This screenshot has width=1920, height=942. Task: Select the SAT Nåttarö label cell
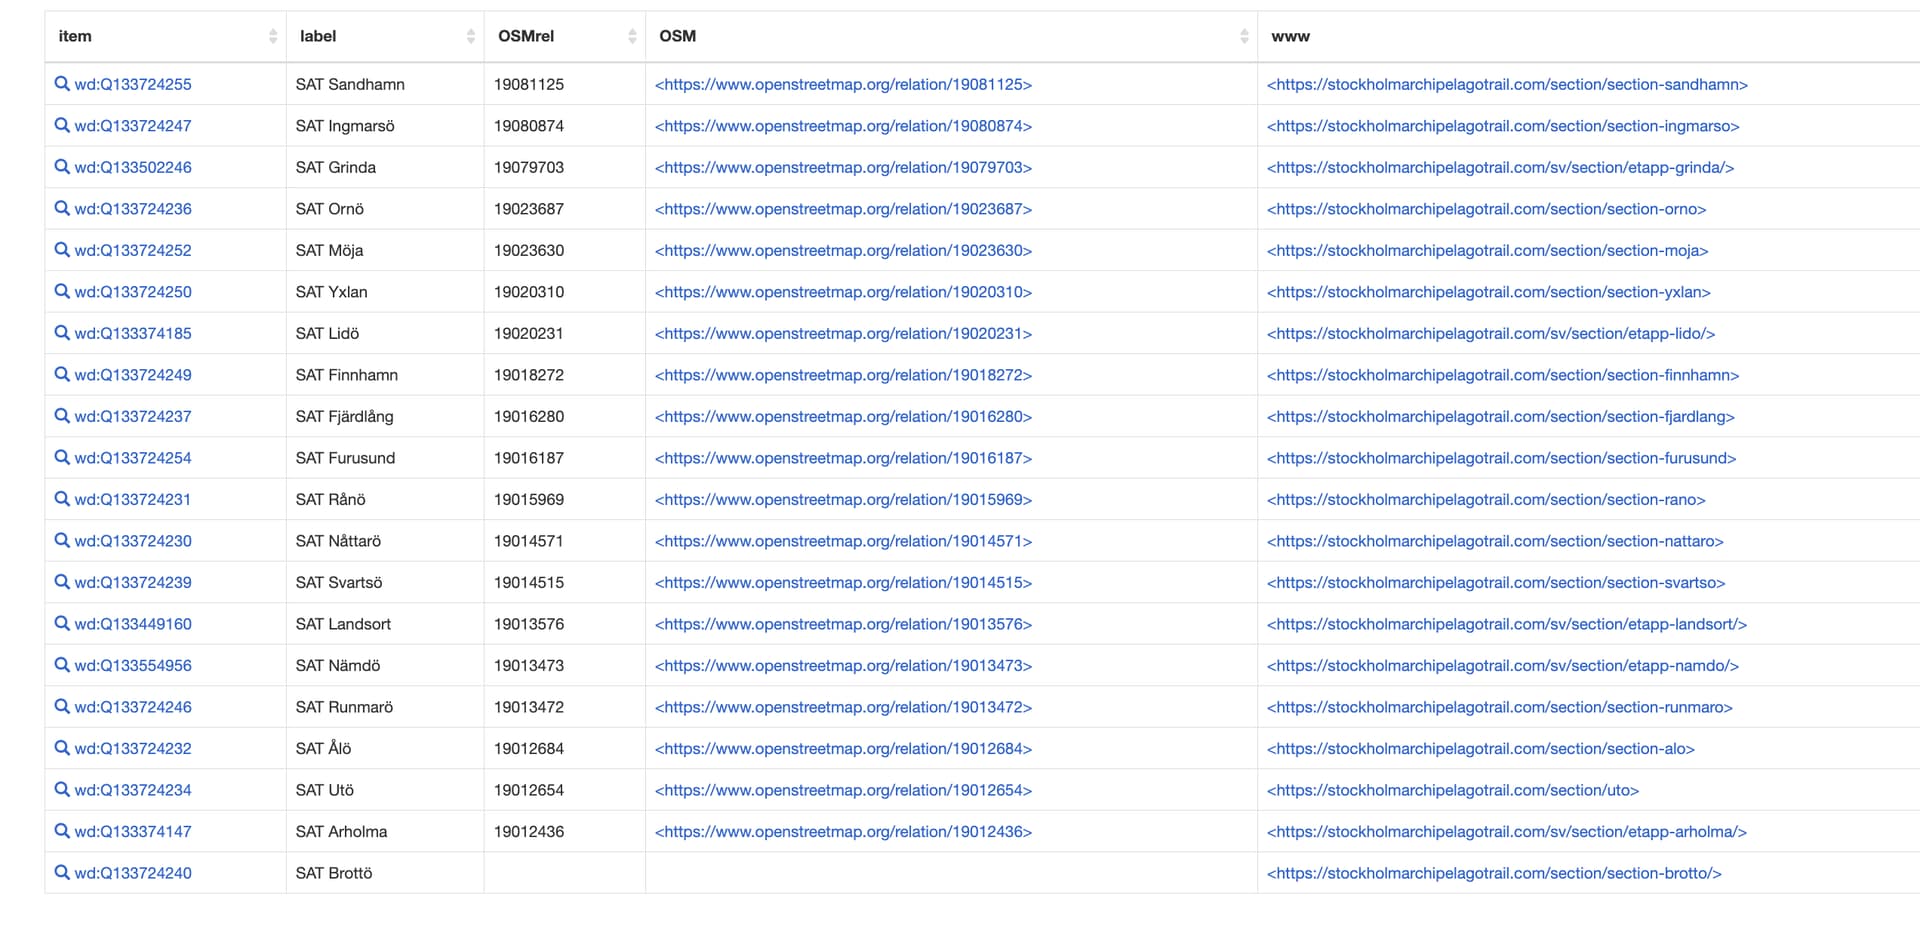click(385, 541)
